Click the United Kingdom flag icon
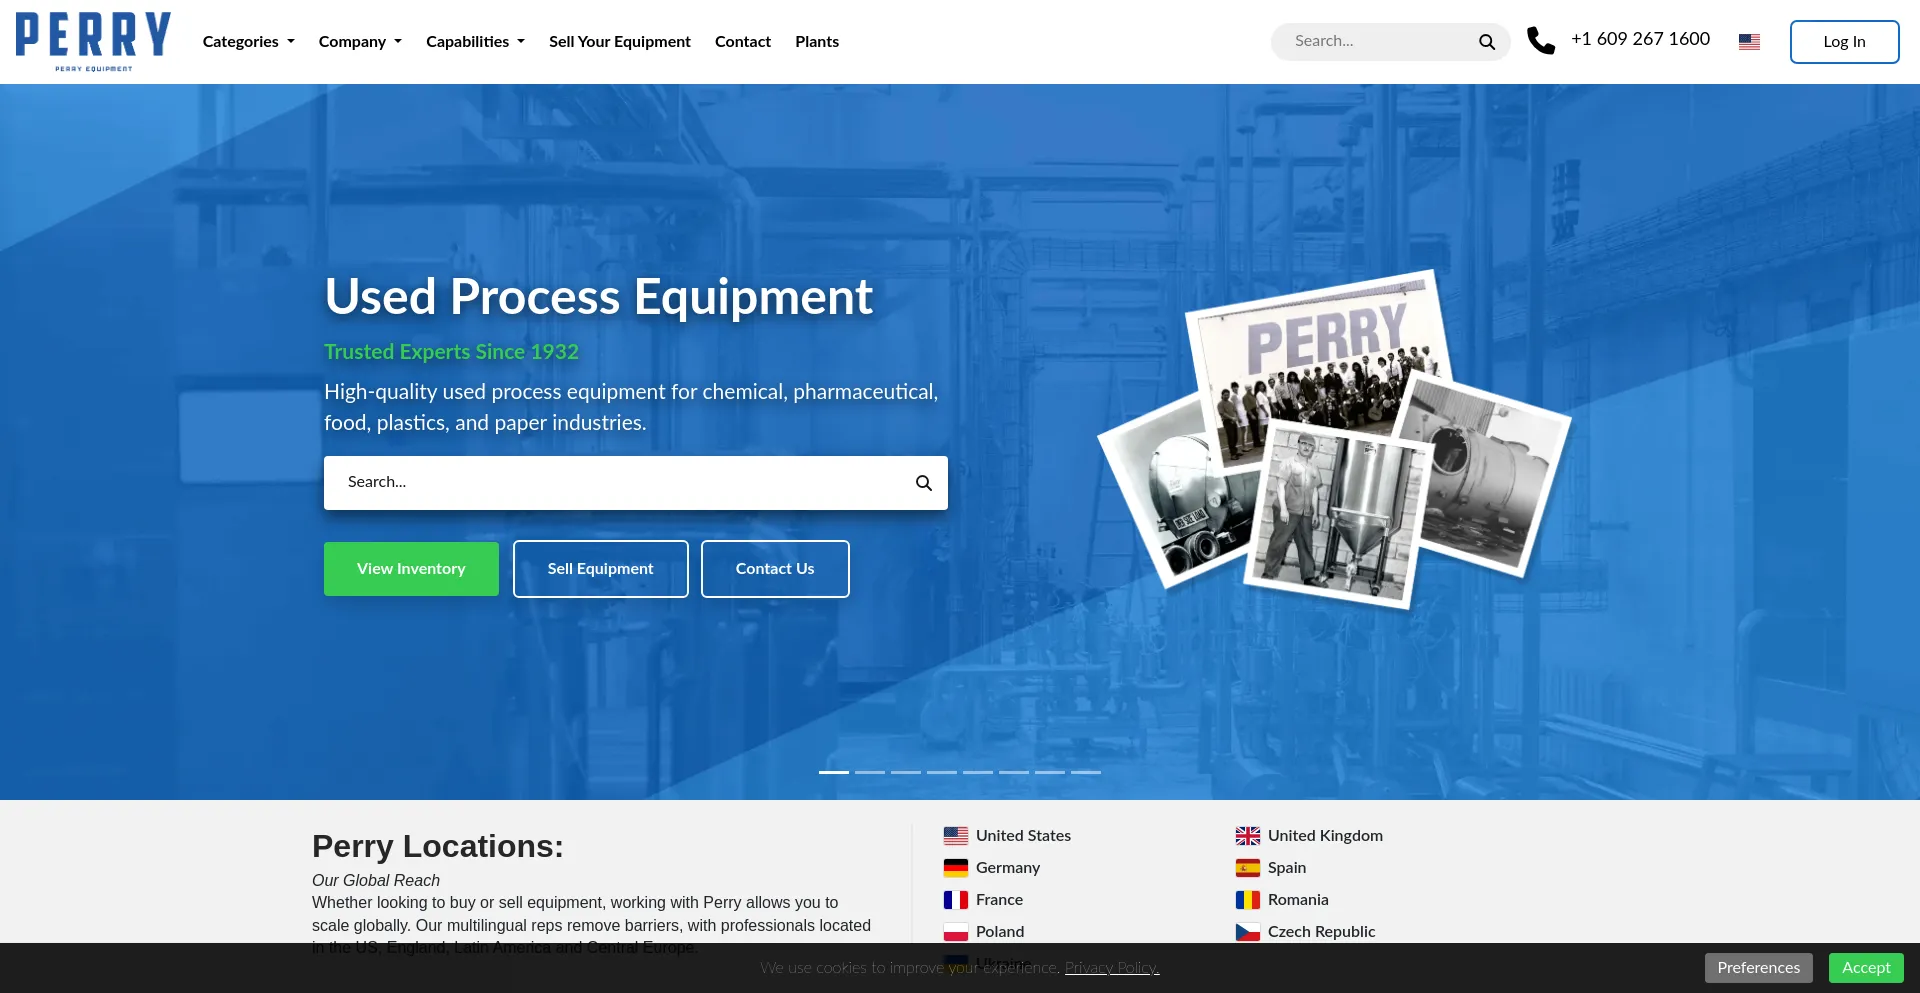The image size is (1920, 993). pyautogui.click(x=1248, y=836)
